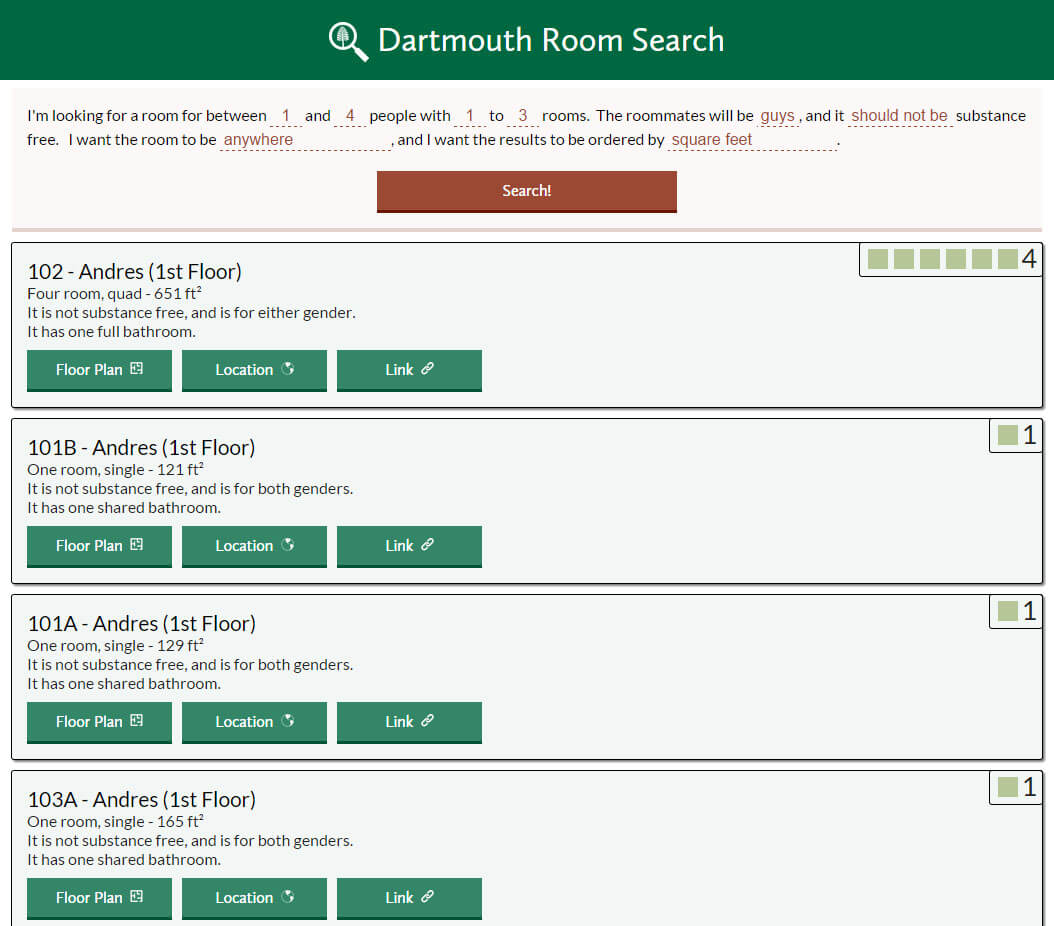Click the occupancy badge on room 102
The height and width of the screenshot is (926, 1054).
coord(951,259)
